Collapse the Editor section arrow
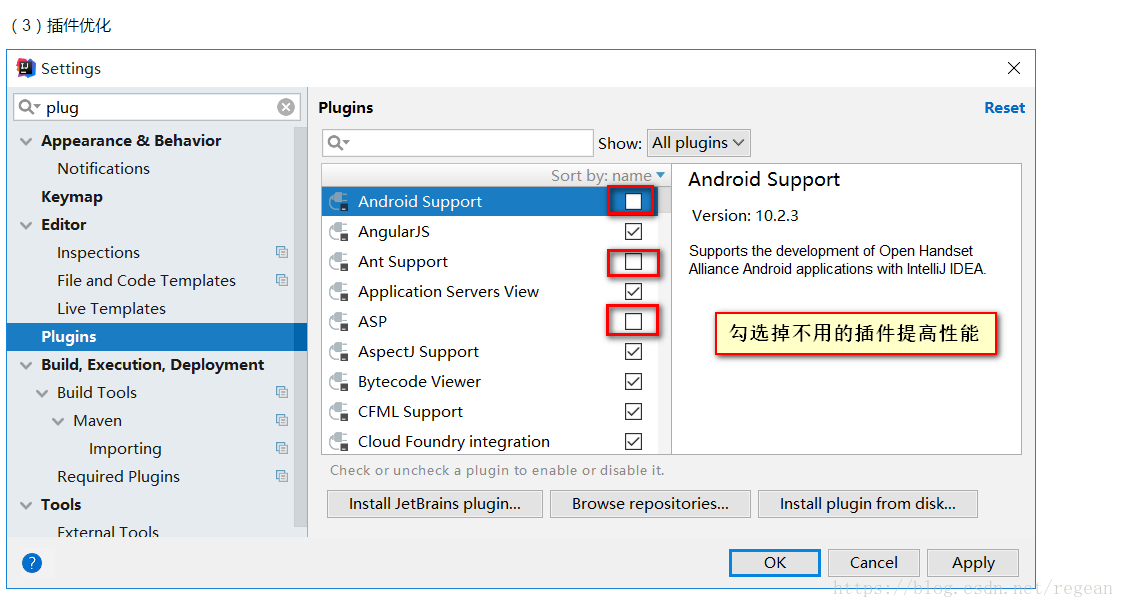Screen dimensions: 1124x608 [x=26, y=225]
